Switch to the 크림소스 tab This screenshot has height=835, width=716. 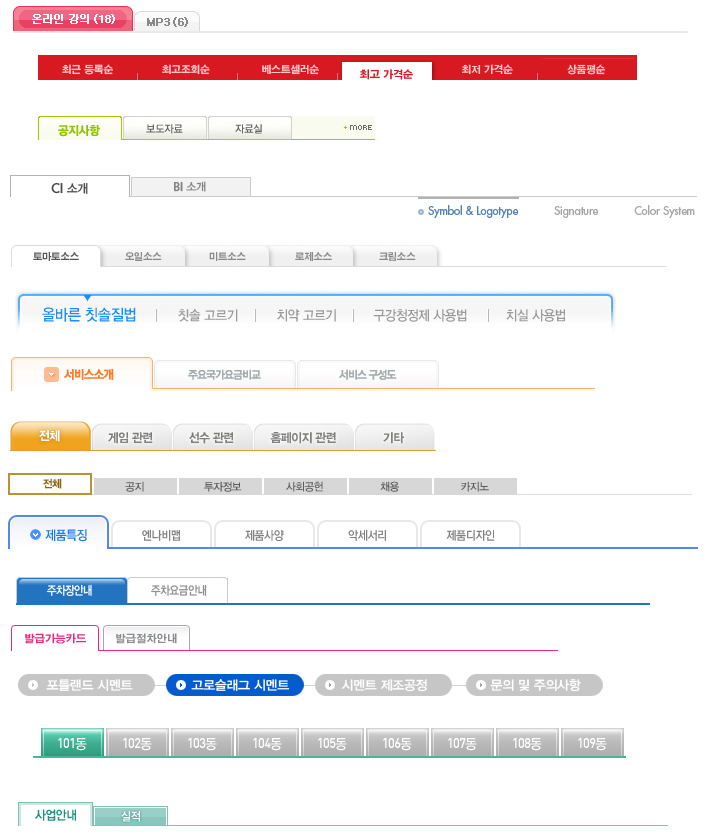point(396,257)
